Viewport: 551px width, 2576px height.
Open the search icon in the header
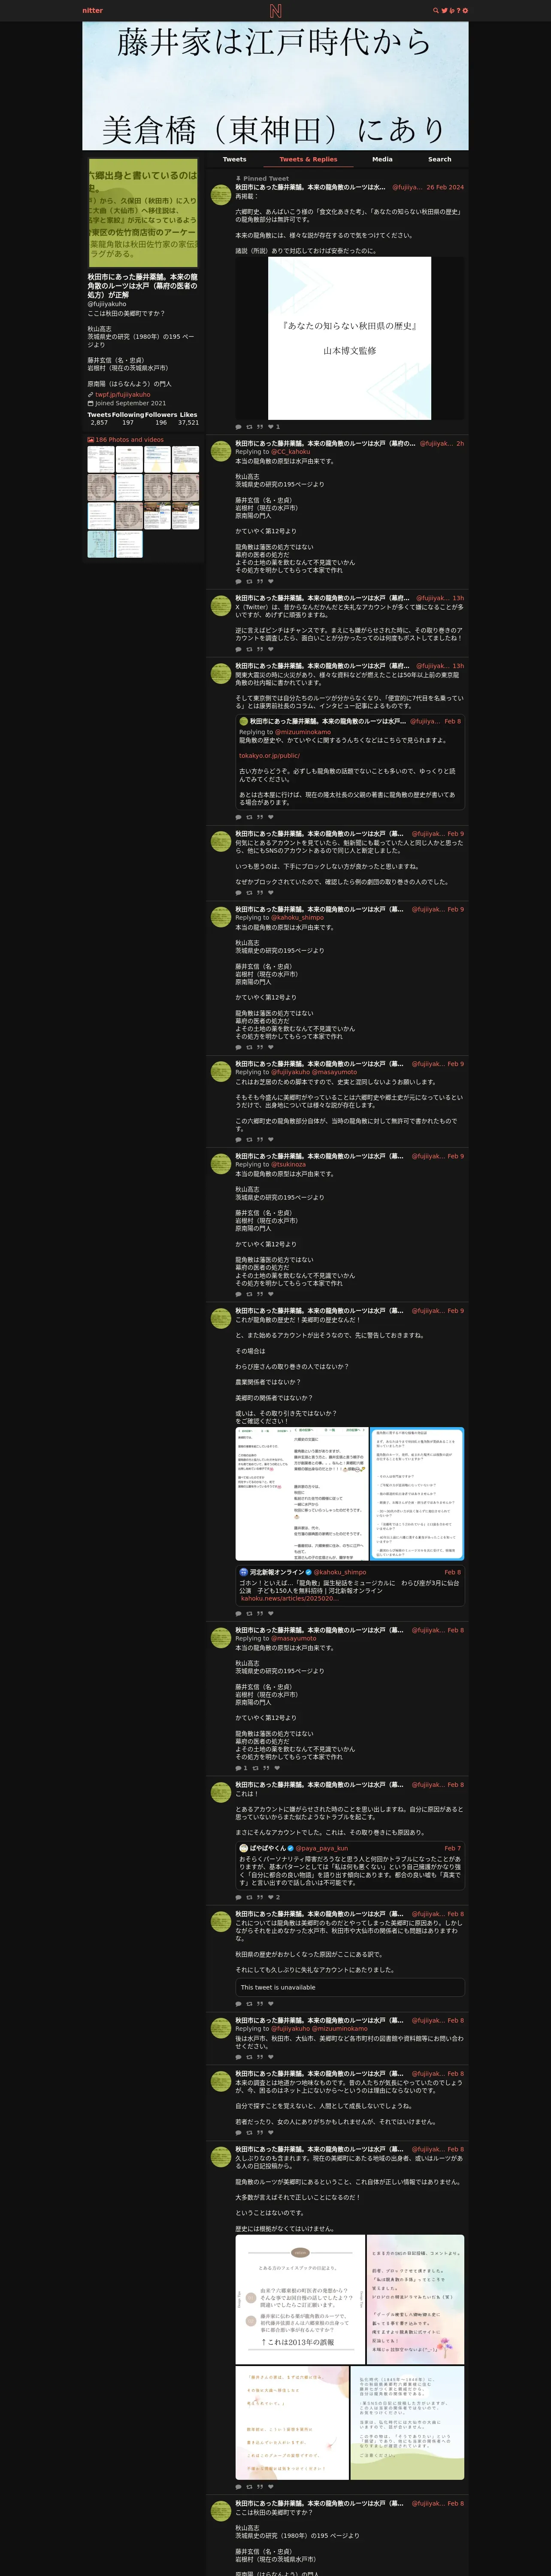pyautogui.click(x=435, y=10)
